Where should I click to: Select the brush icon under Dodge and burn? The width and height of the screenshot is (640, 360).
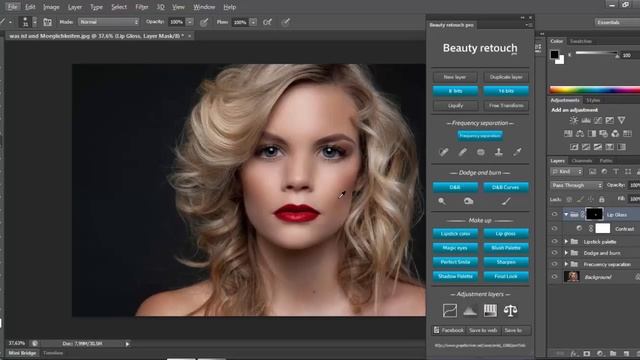[x=506, y=201]
